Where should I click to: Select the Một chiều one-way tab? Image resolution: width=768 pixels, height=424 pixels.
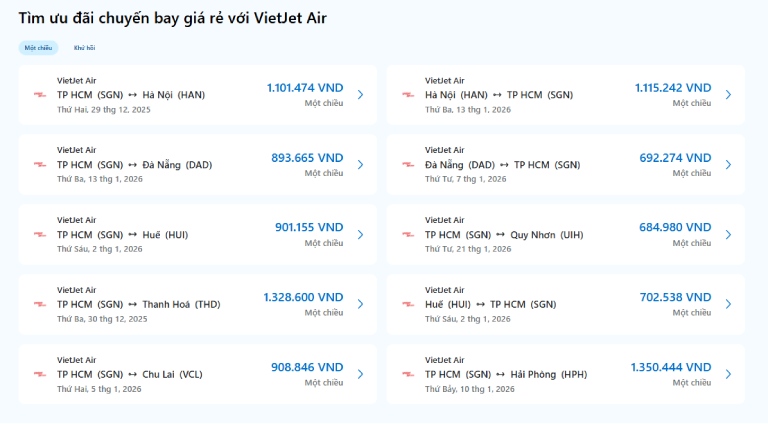[38, 48]
